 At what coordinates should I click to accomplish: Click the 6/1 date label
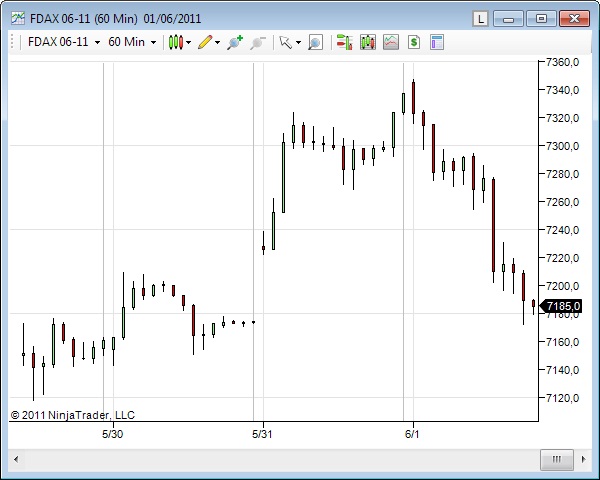point(412,434)
